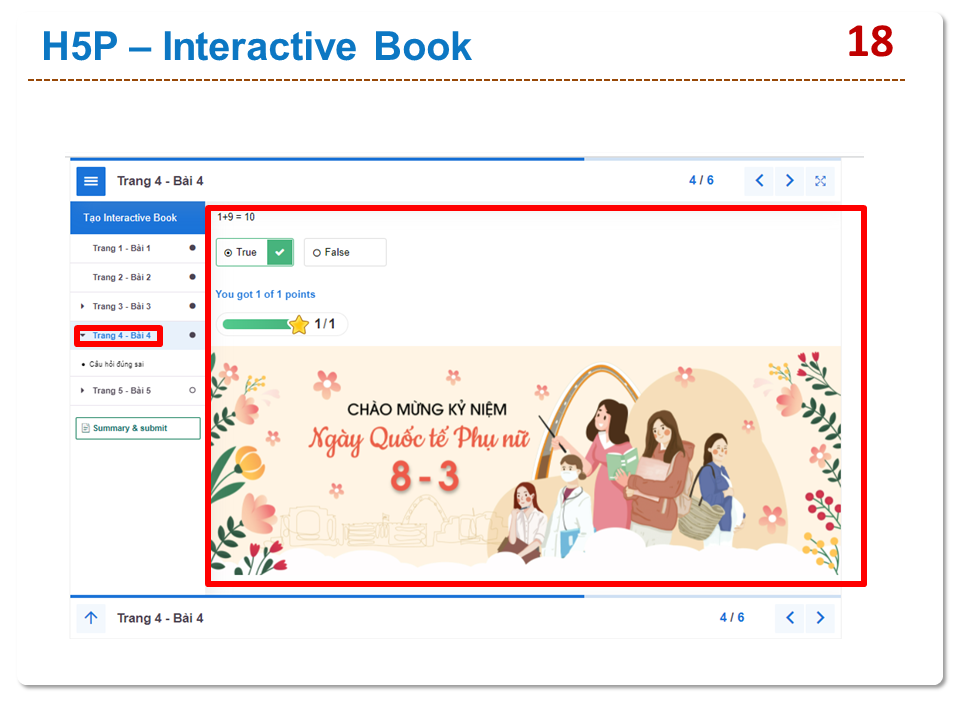Expand the Trang 3 - Bài 3 chapter
960x720 pixels.
[83, 306]
